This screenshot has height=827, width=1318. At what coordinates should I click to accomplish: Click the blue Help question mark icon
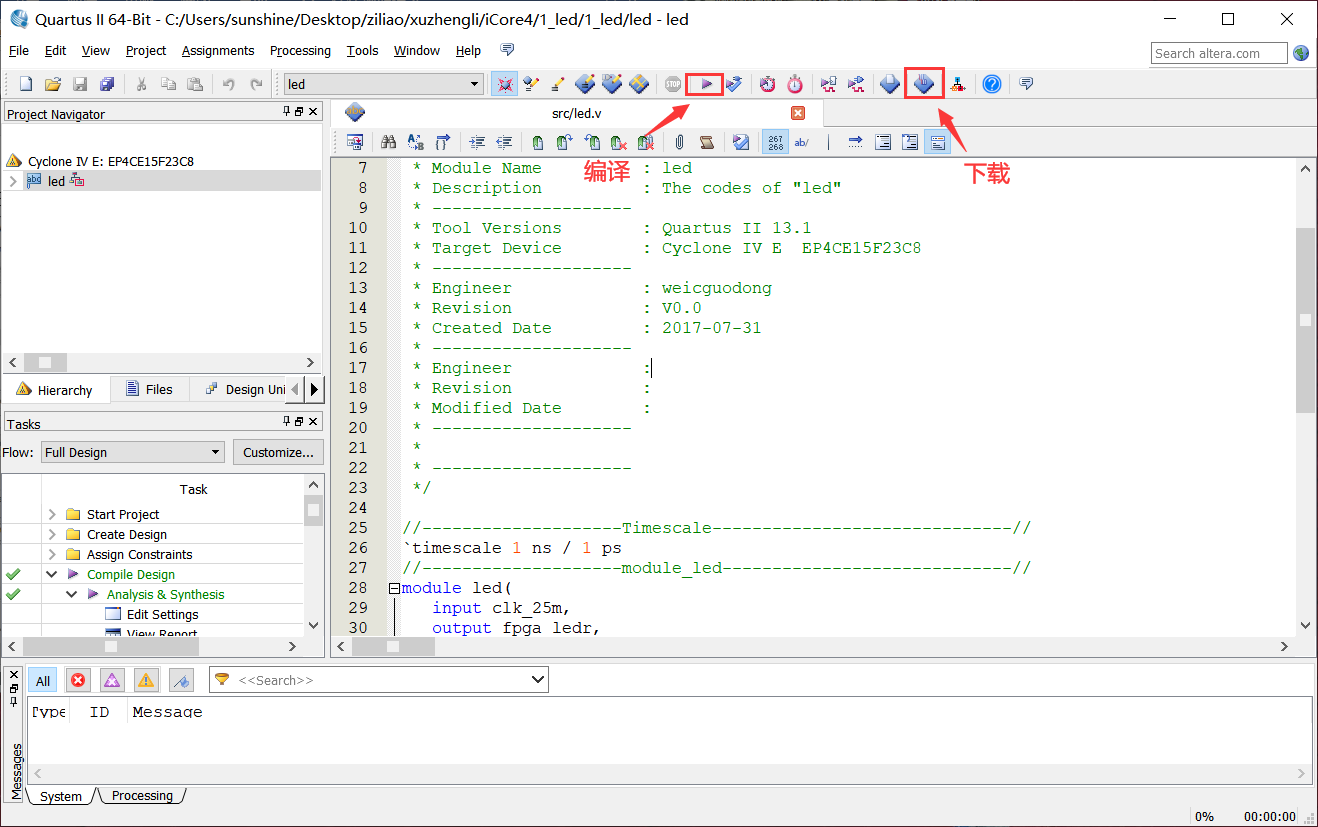[x=991, y=84]
